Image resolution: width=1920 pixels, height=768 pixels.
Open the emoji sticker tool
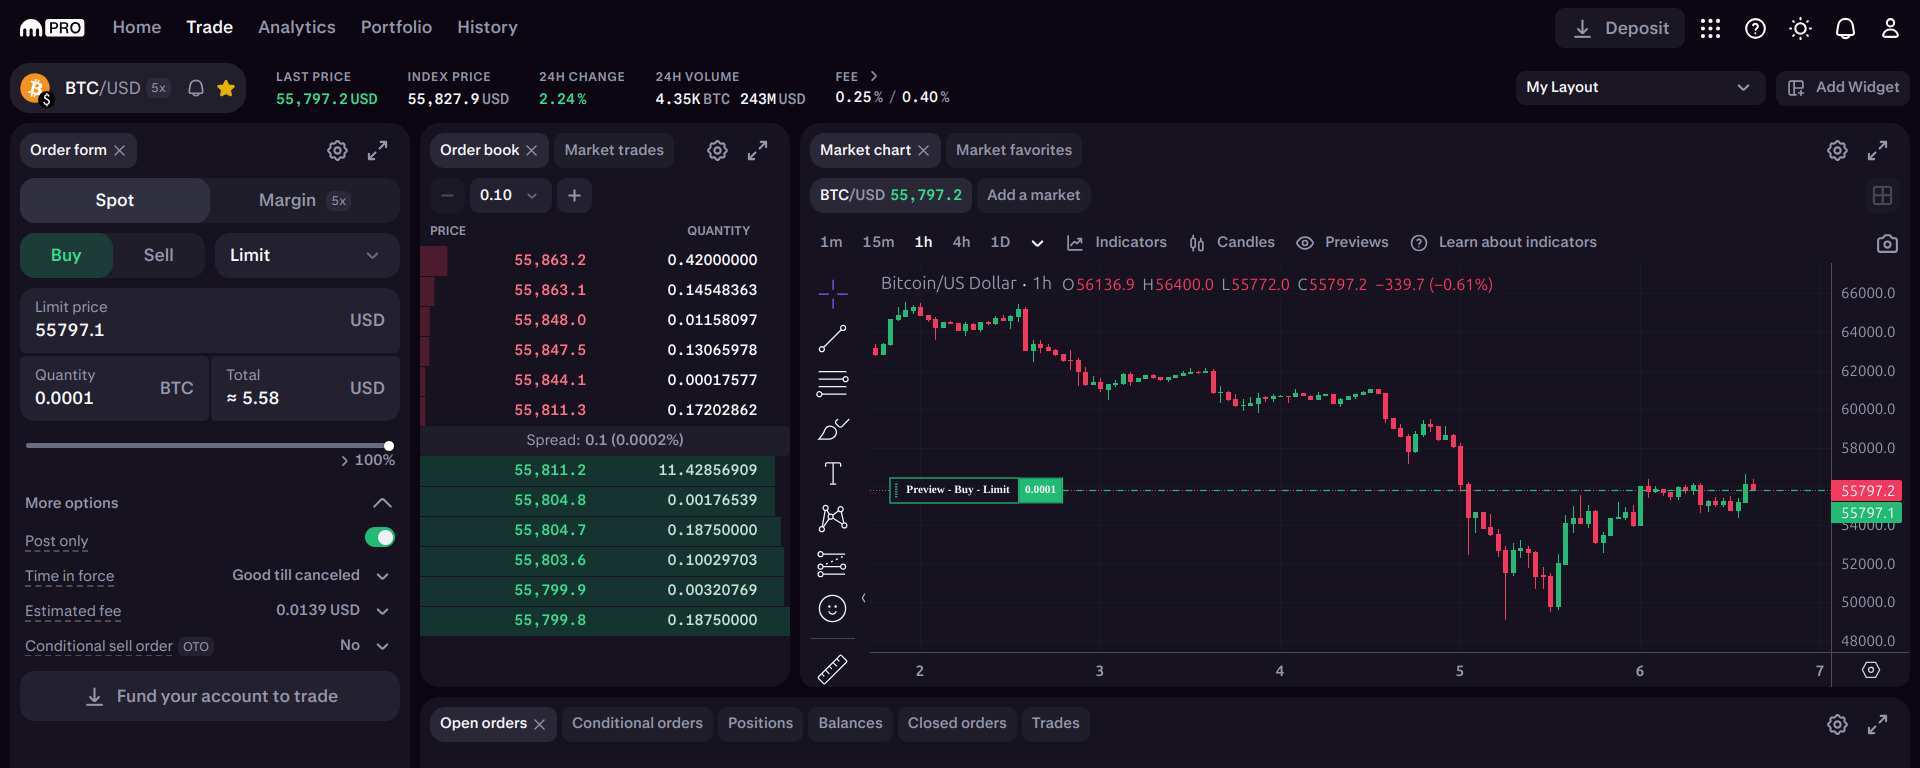coord(832,608)
